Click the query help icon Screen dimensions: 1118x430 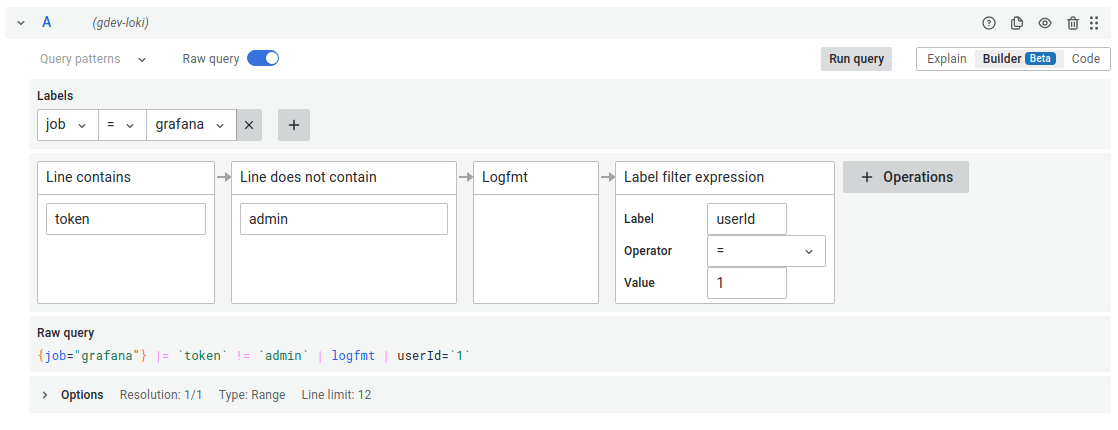989,23
